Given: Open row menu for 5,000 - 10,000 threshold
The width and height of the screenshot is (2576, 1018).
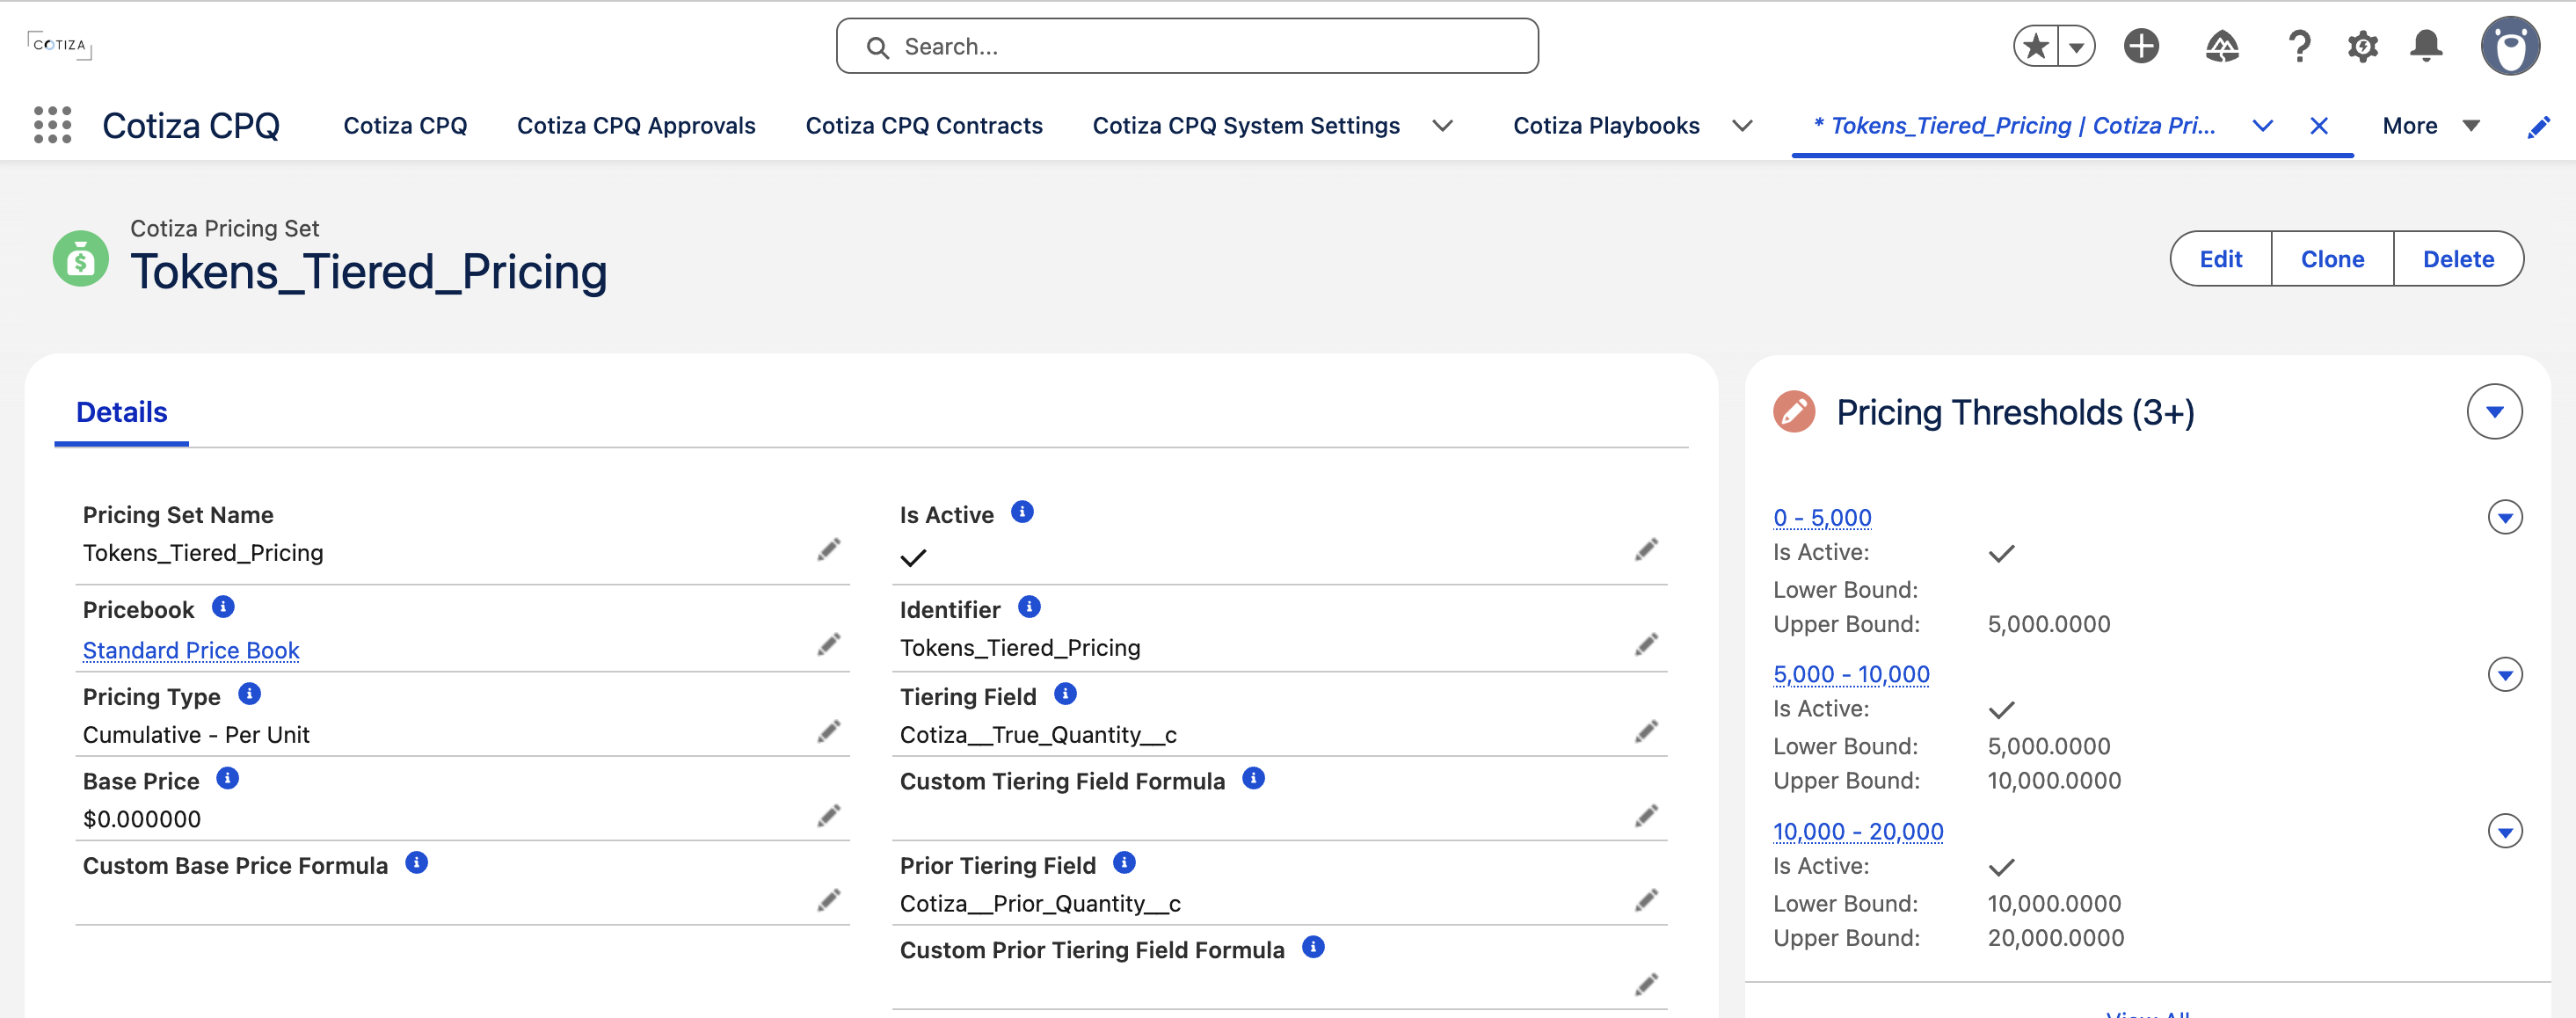Looking at the screenshot, I should [2504, 675].
